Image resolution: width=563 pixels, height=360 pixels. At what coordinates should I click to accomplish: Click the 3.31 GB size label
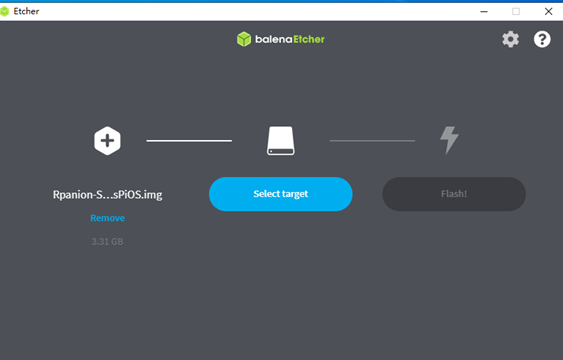pyautogui.click(x=107, y=242)
